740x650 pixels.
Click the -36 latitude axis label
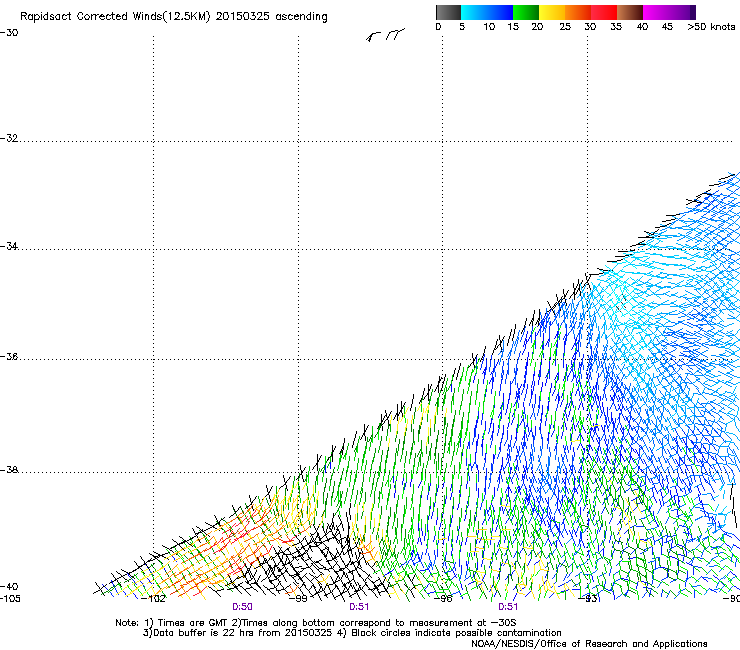[x=9, y=356]
